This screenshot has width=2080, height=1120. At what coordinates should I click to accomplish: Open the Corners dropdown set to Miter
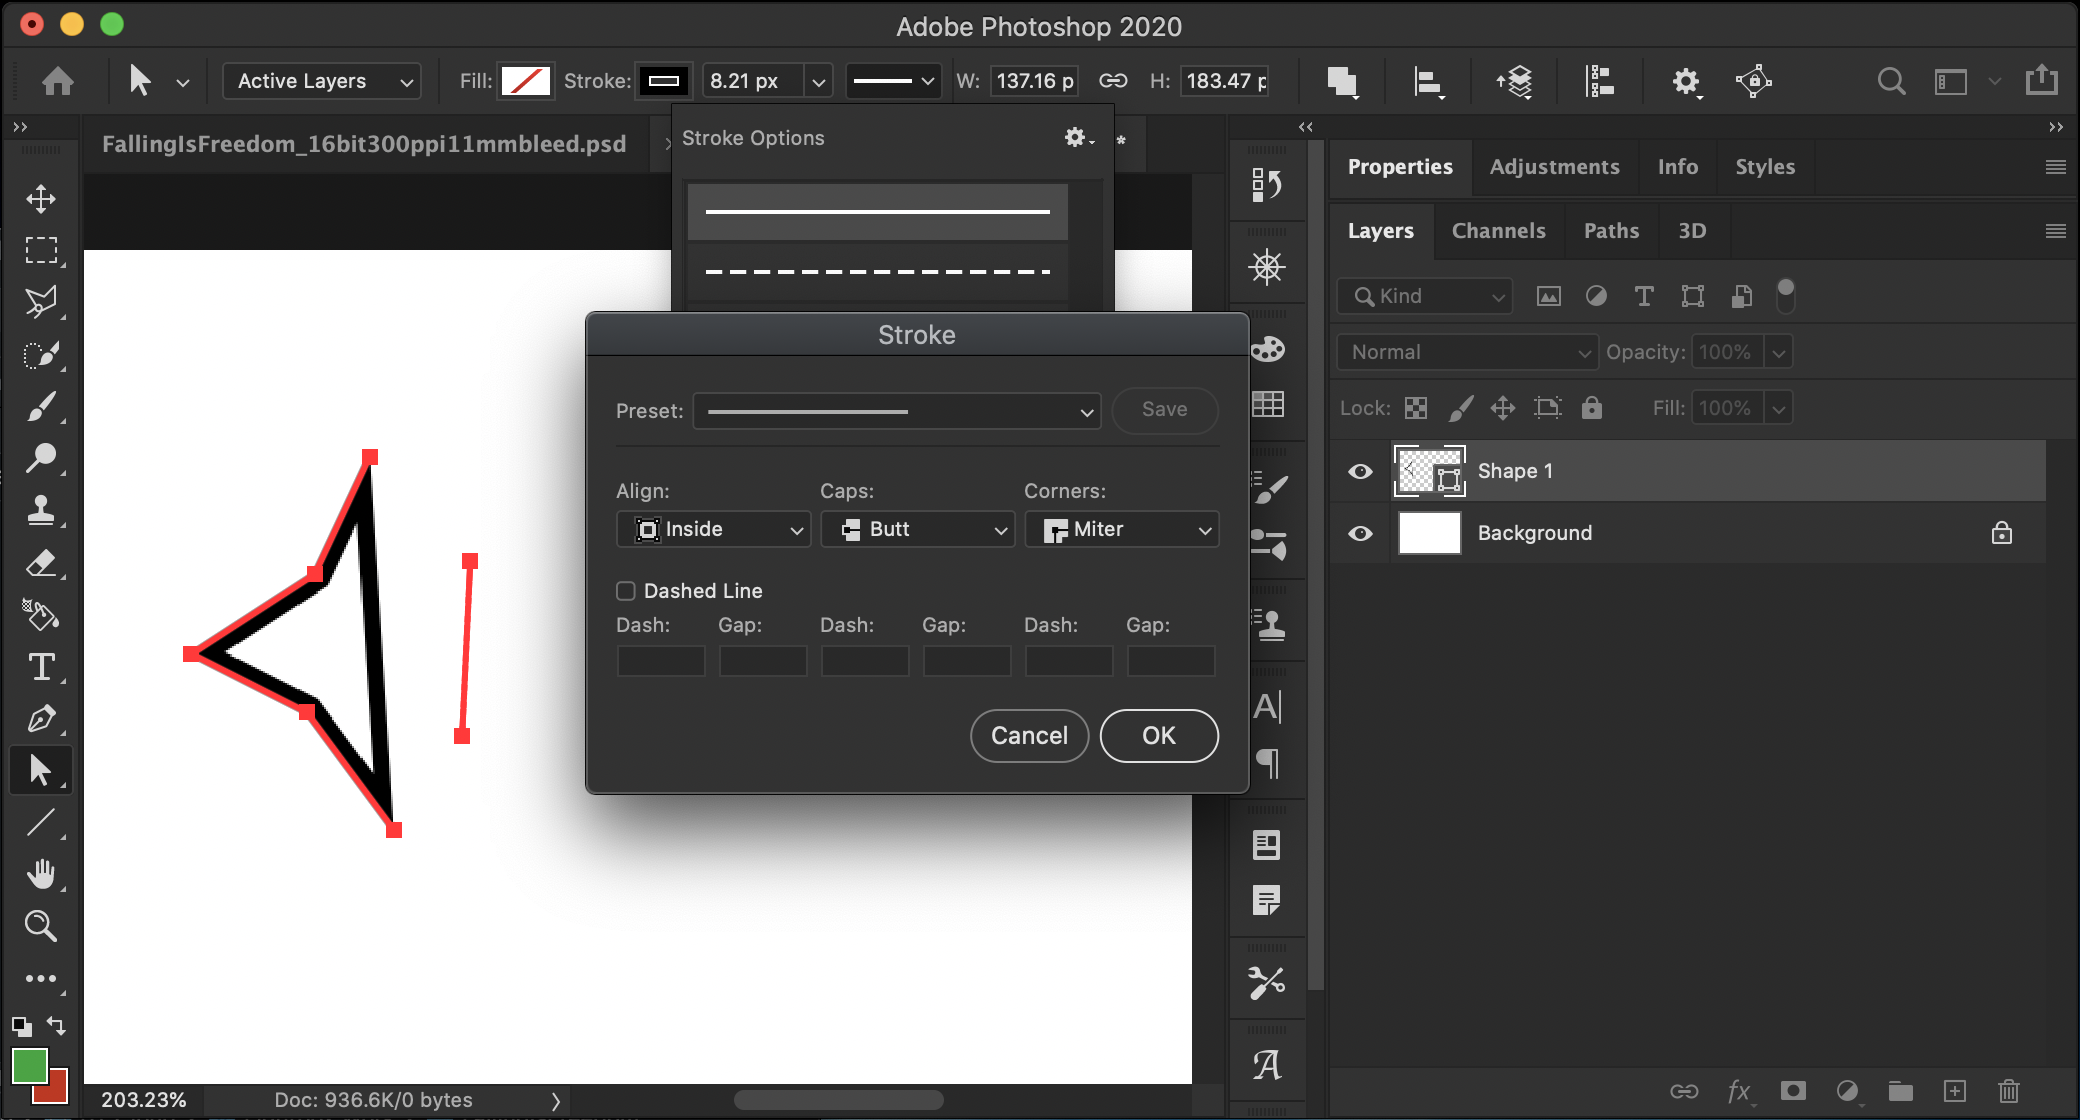[1121, 529]
